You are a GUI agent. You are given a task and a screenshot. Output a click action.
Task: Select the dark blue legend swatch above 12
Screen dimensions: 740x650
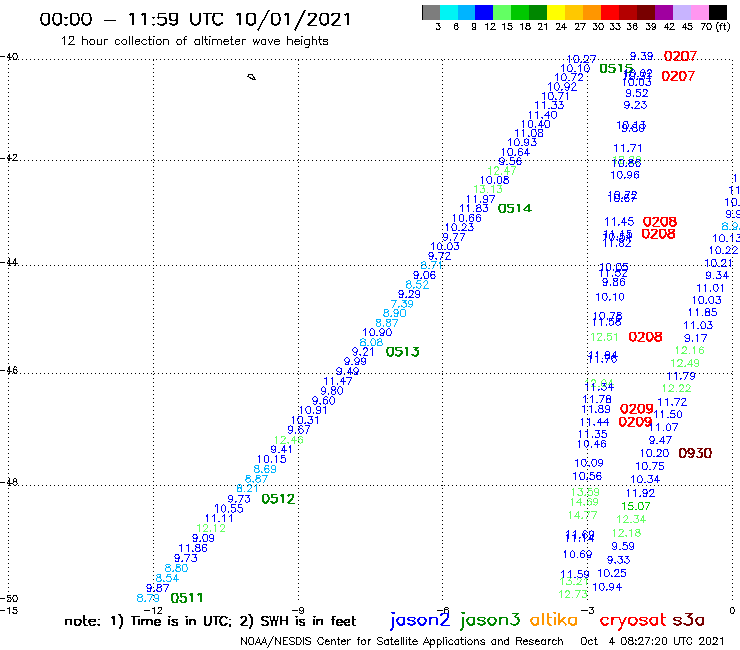(x=484, y=12)
